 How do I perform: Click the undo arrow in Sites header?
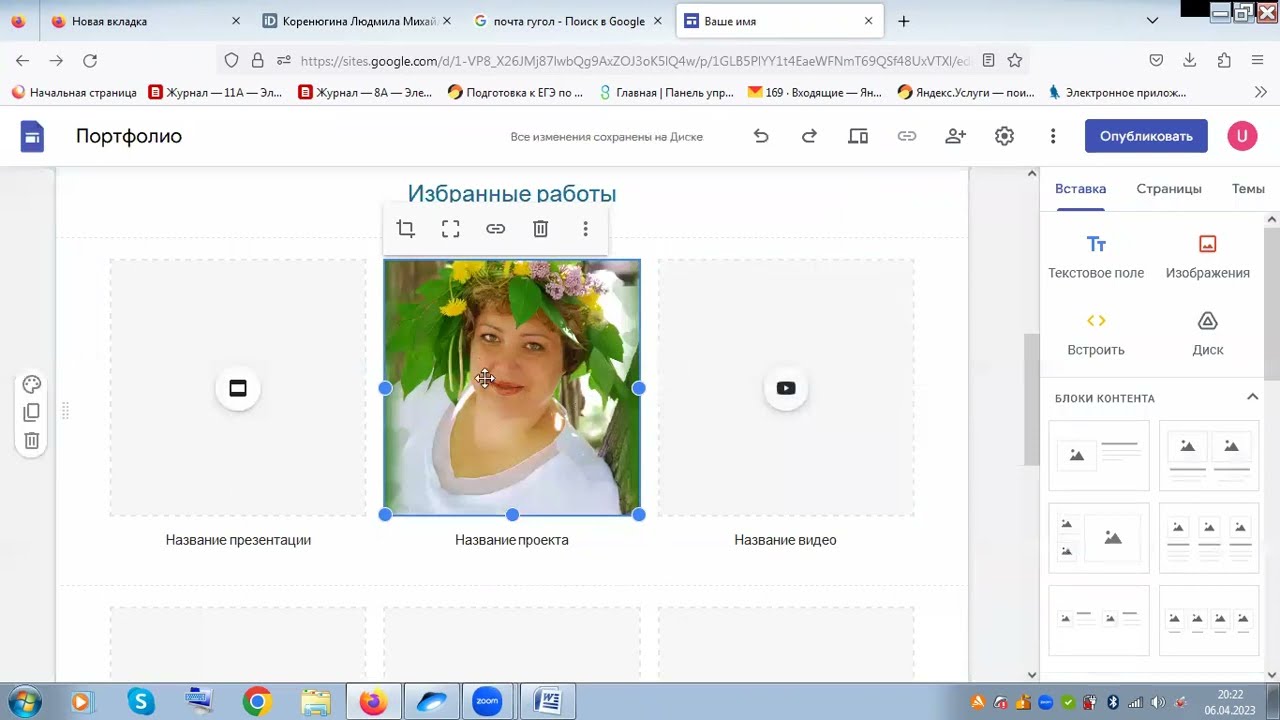point(761,136)
